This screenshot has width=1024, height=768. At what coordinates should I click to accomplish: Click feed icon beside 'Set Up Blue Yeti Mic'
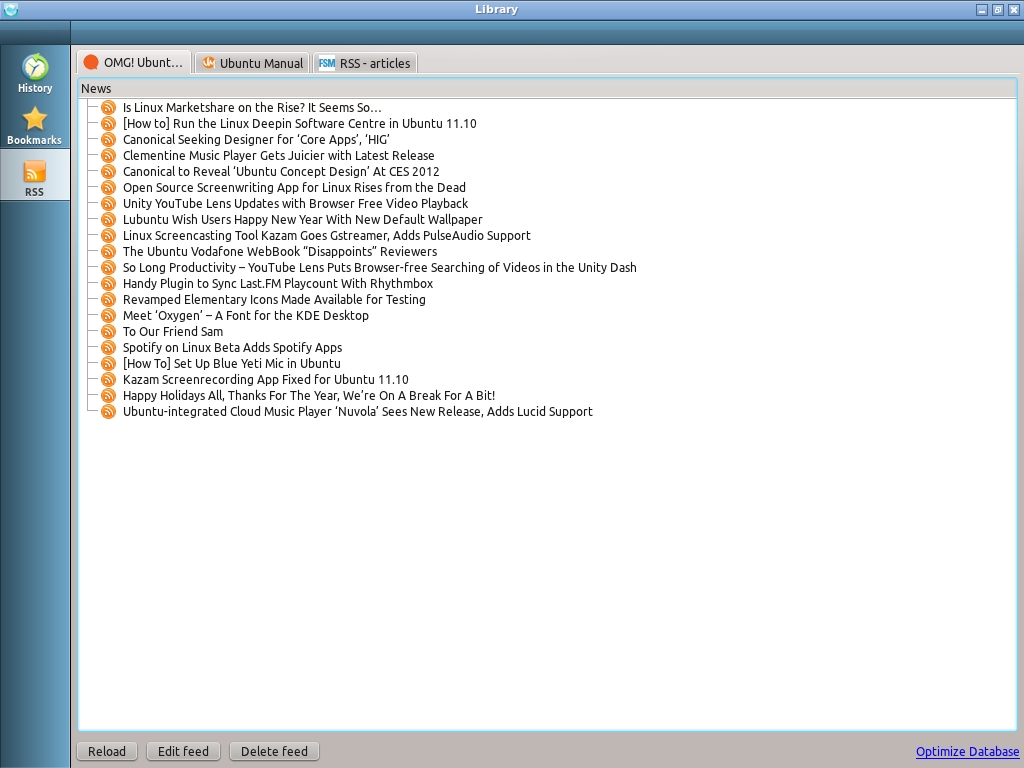pos(108,364)
